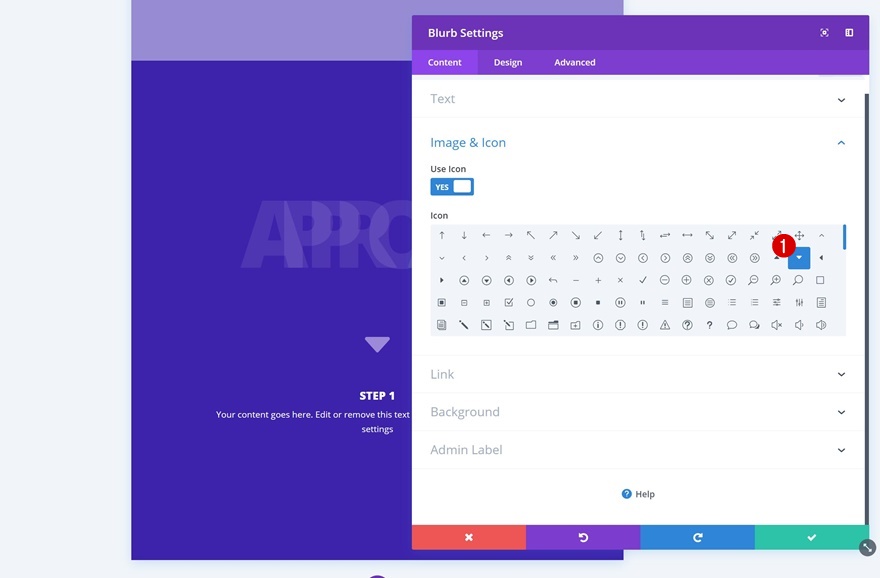Select the zoom-in magnifier icon
The image size is (880, 578).
(x=776, y=280)
